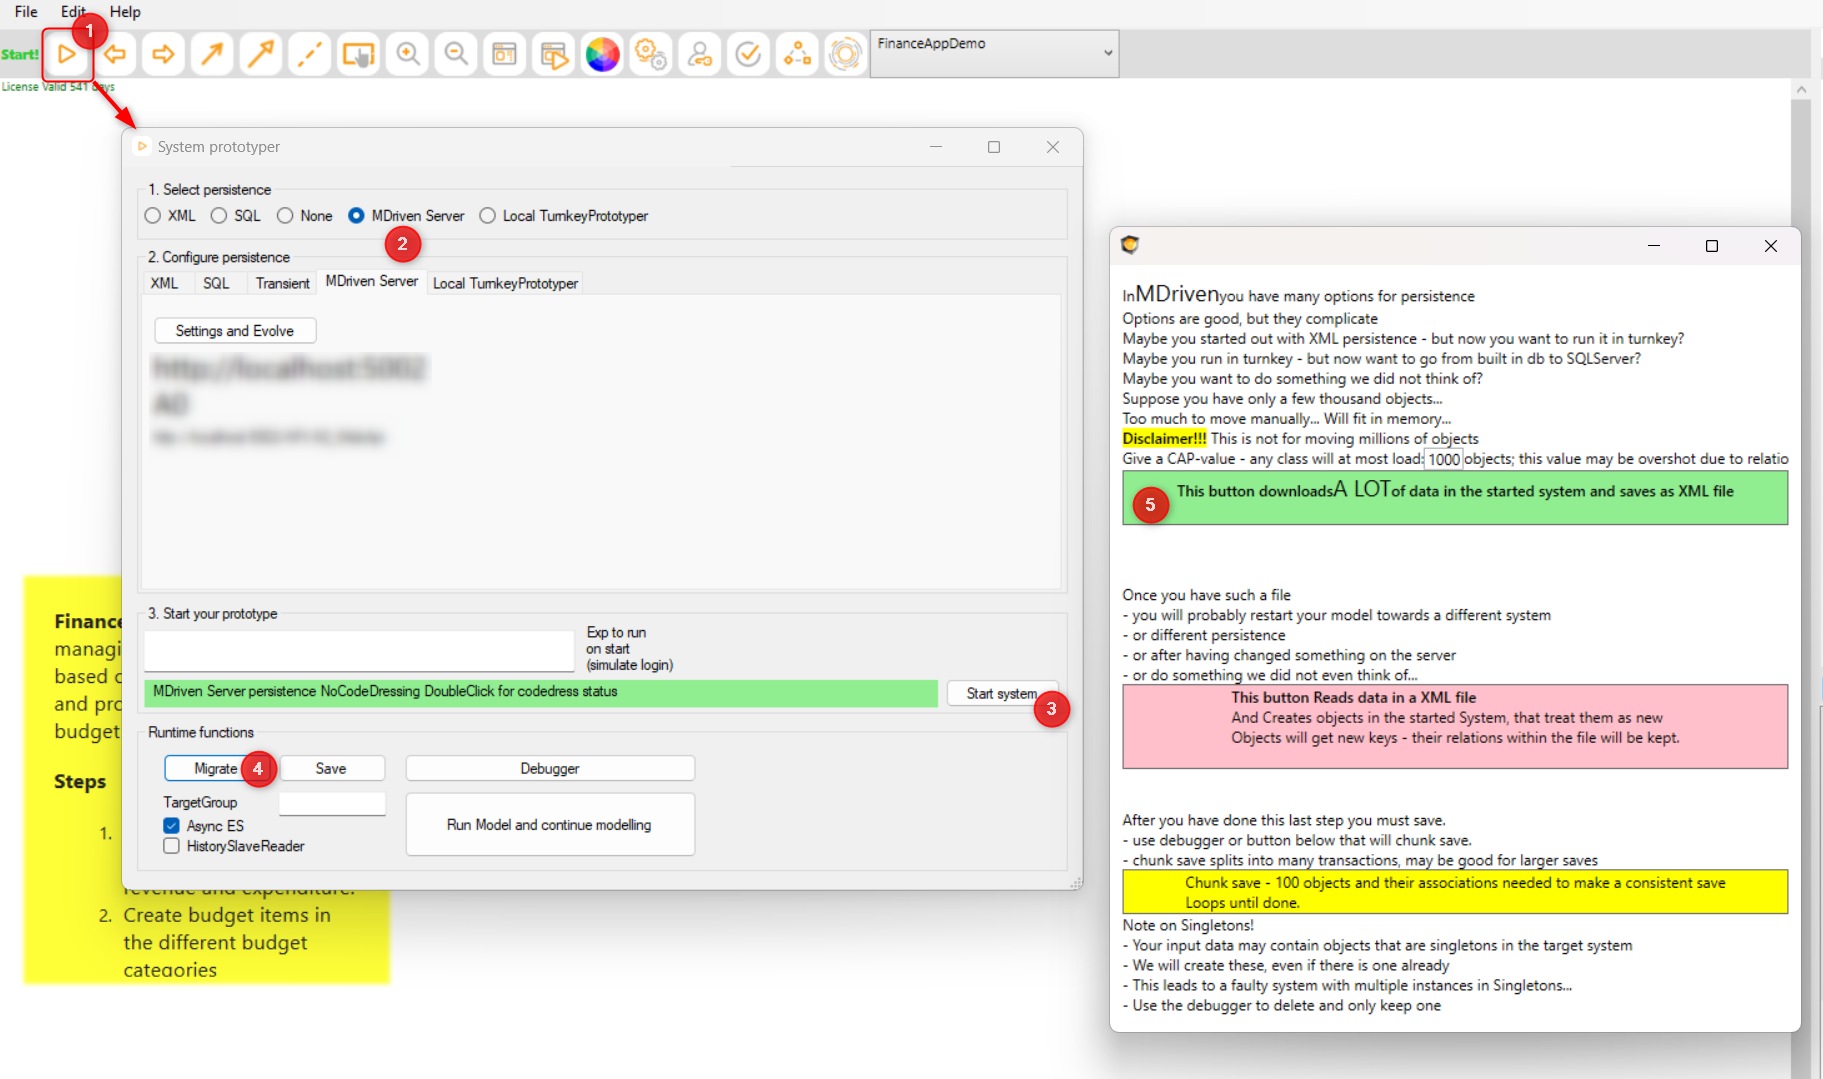Viewport: 1823px width, 1079px height.
Task: Uncheck the Async ES checkbox
Action: point(172,826)
